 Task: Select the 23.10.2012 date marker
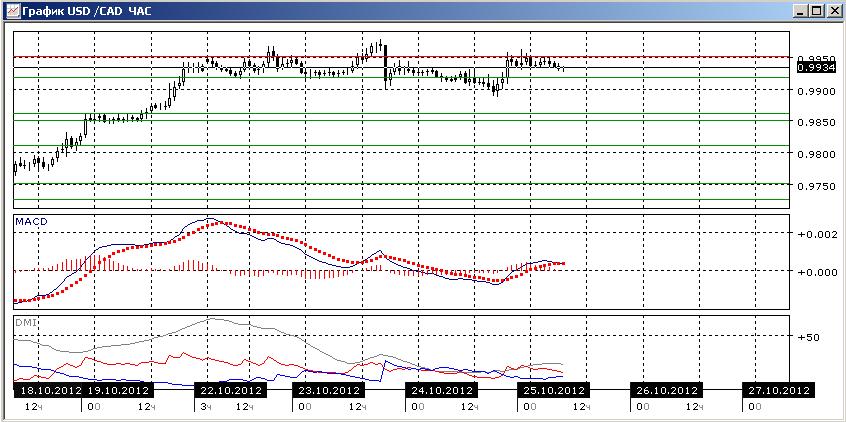tap(329, 390)
